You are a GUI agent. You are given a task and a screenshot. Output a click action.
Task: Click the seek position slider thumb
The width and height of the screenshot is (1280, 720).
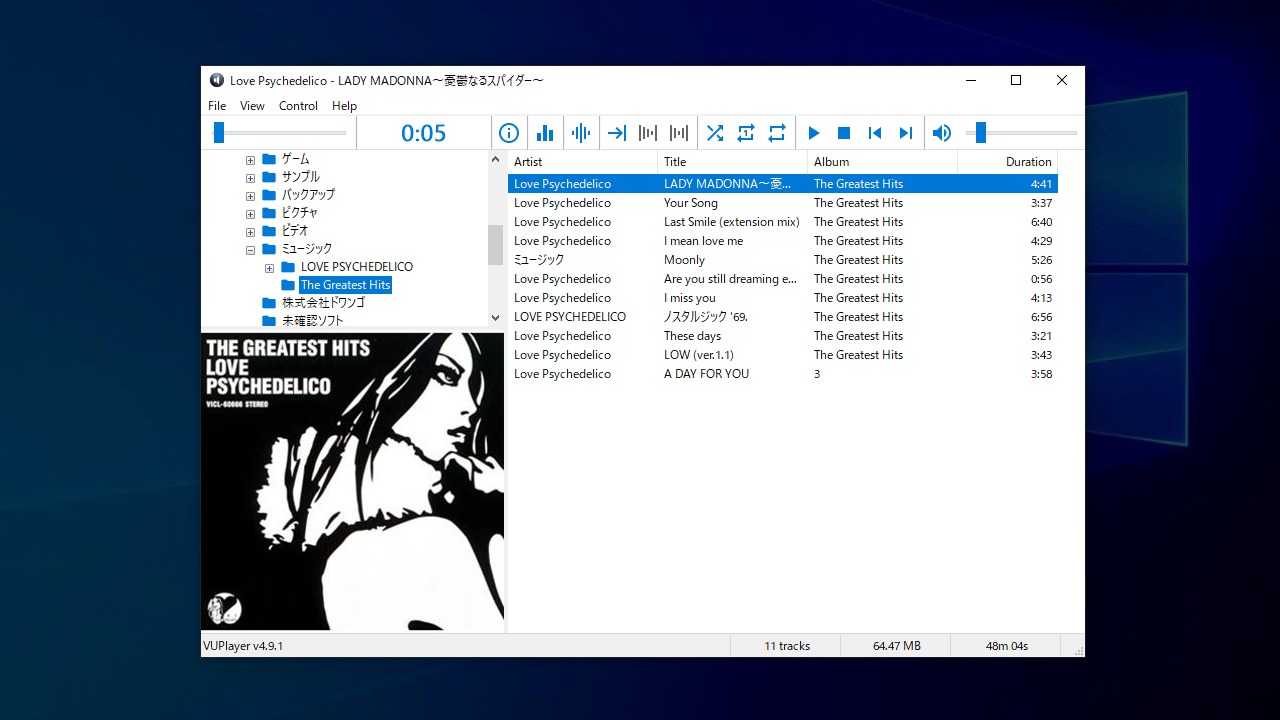coord(219,132)
